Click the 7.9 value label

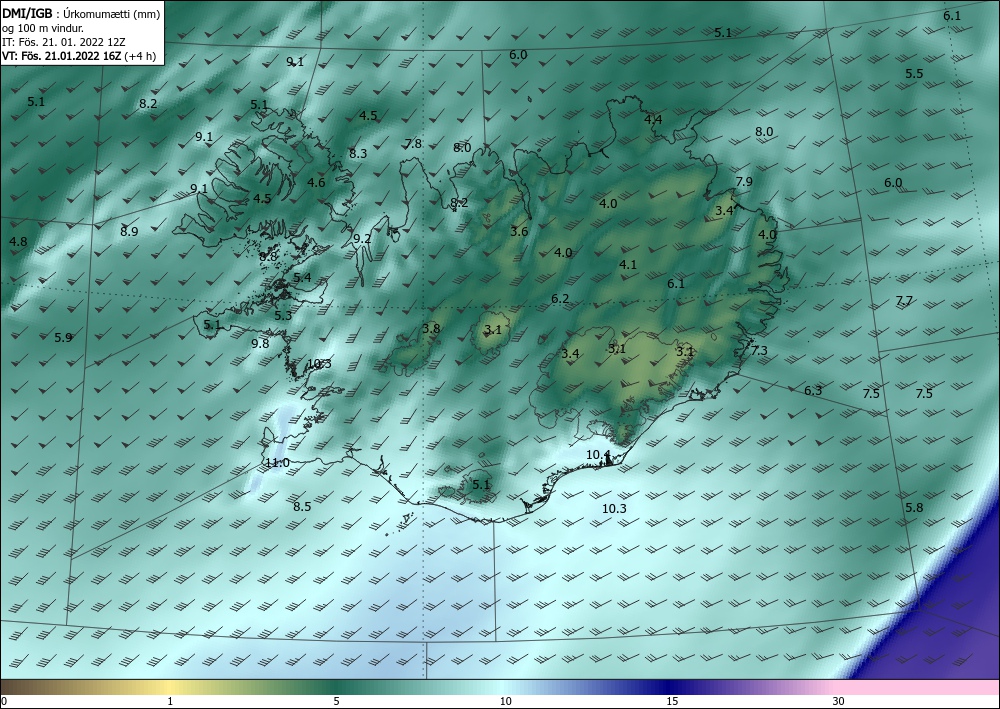[x=744, y=182]
